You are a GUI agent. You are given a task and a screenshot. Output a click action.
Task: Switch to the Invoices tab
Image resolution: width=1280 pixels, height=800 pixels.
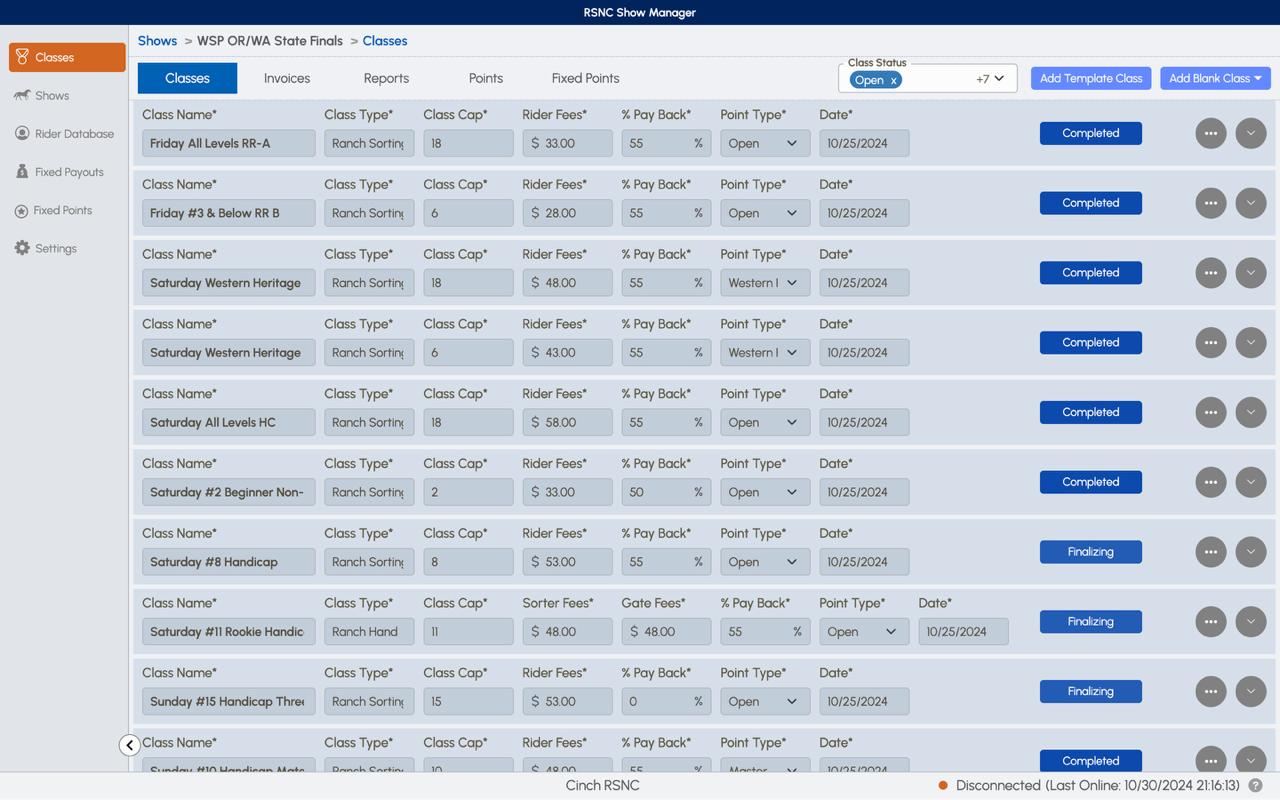(x=287, y=78)
